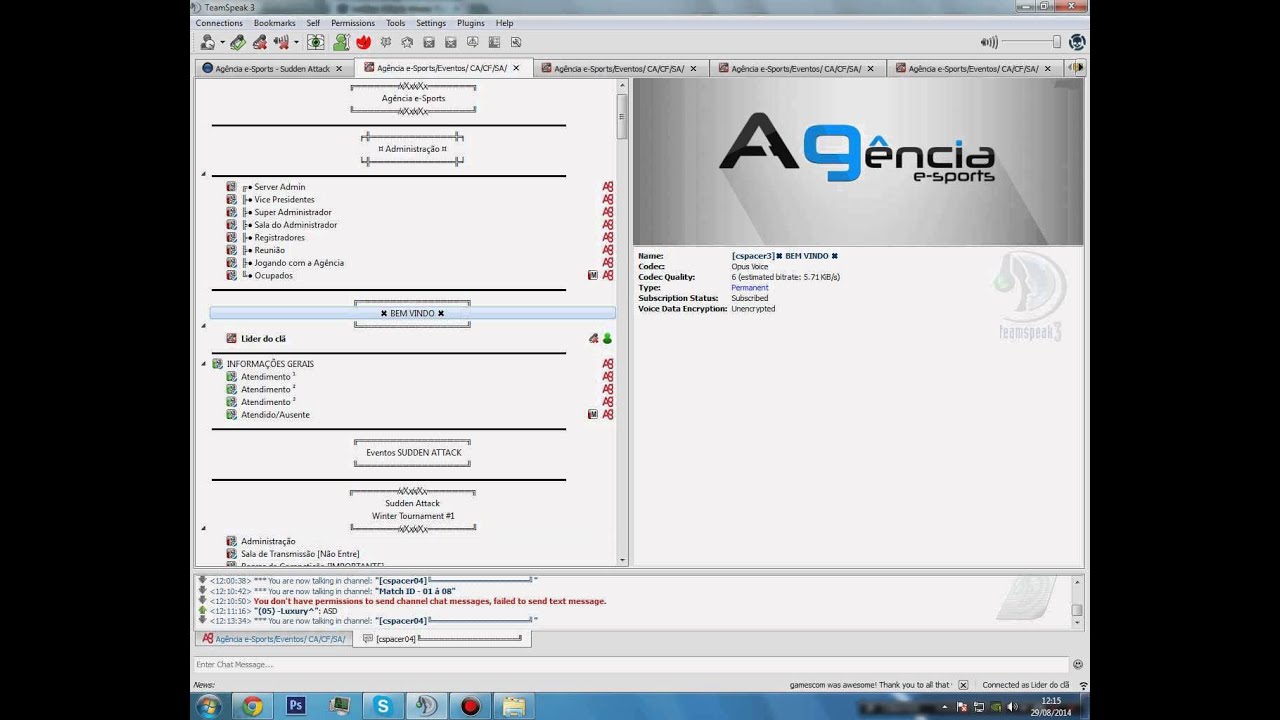Select the Super Administrador channel
1280x720 pixels.
coord(293,212)
